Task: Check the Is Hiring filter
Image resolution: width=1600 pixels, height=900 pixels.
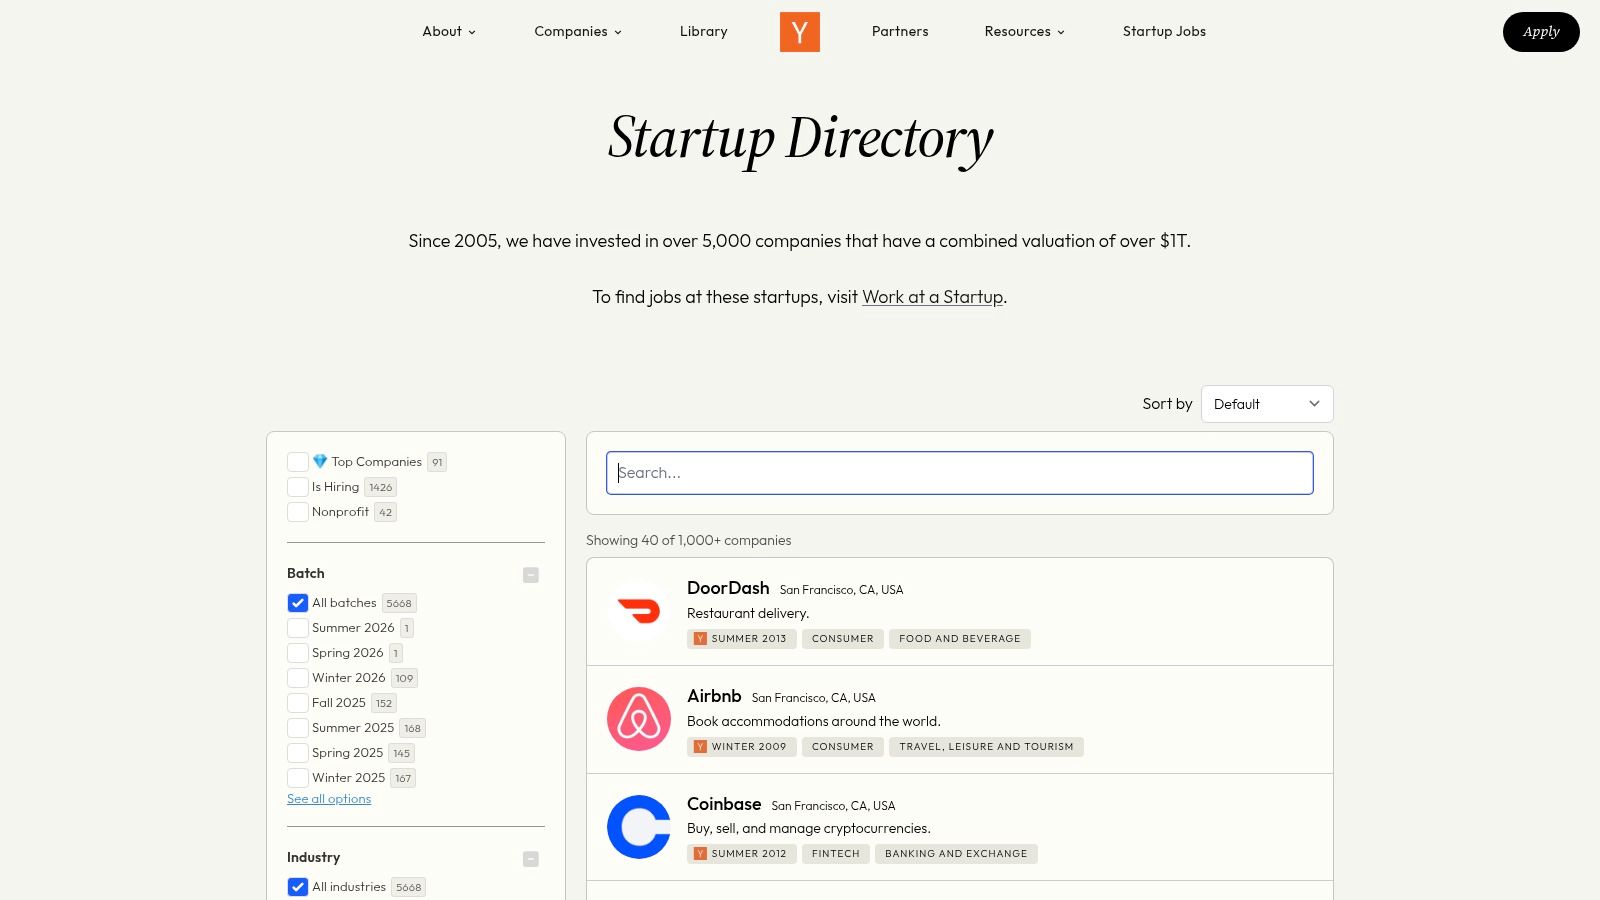Action: (x=298, y=486)
